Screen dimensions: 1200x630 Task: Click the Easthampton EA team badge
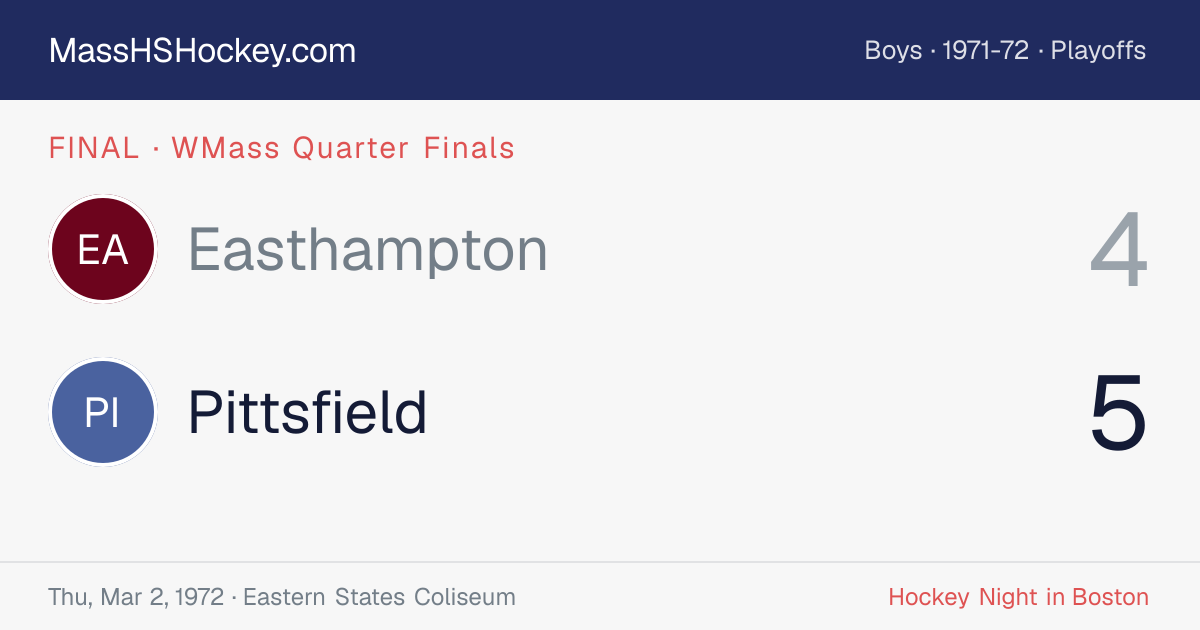[x=102, y=249]
